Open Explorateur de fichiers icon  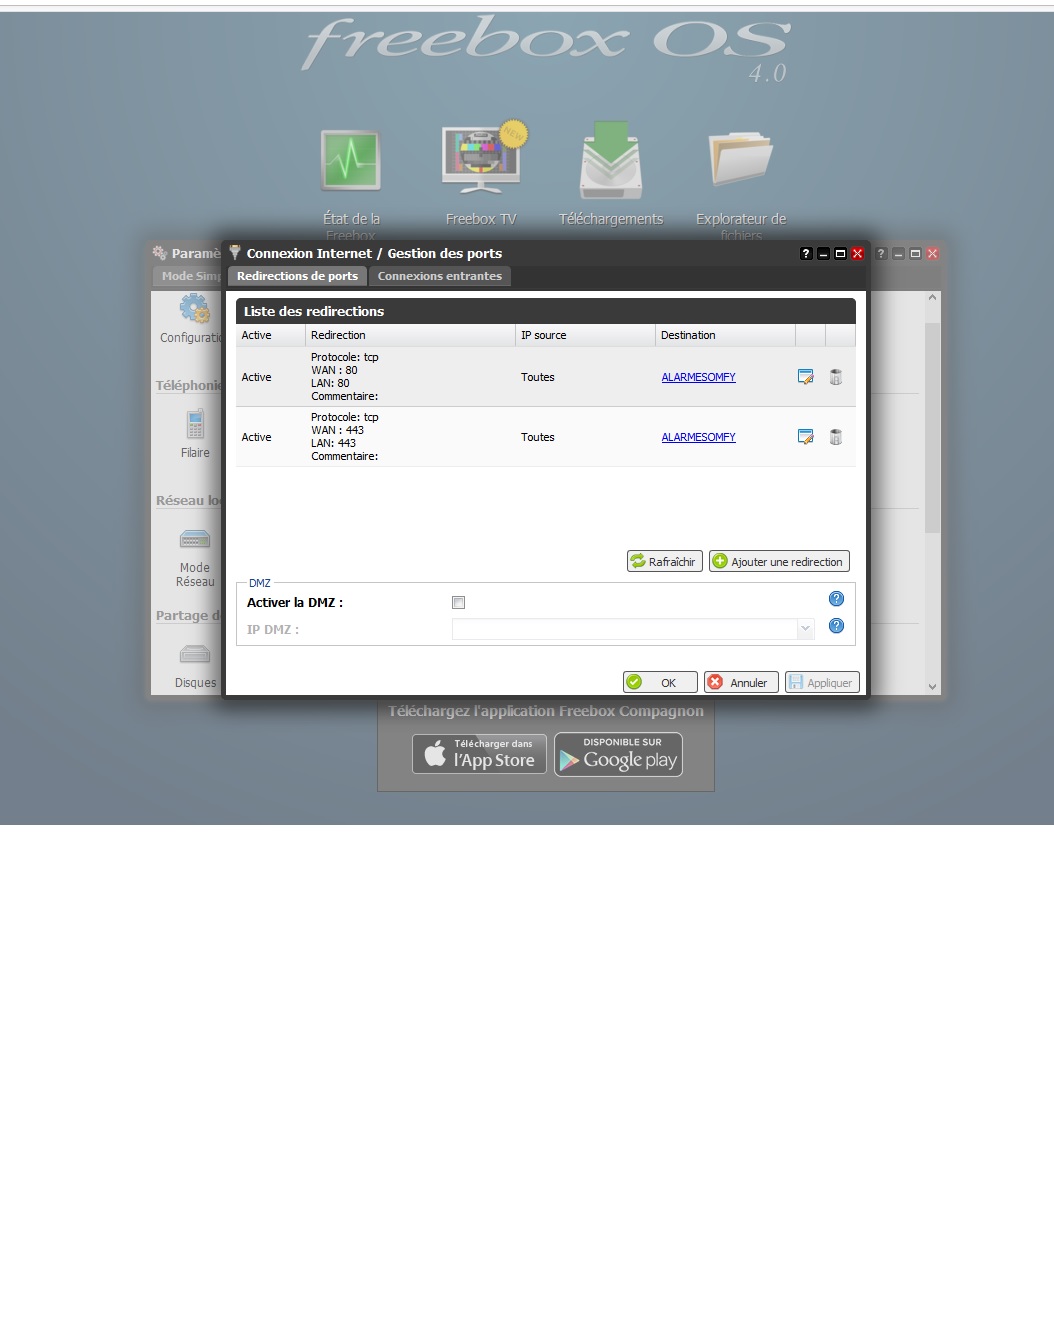tap(741, 160)
